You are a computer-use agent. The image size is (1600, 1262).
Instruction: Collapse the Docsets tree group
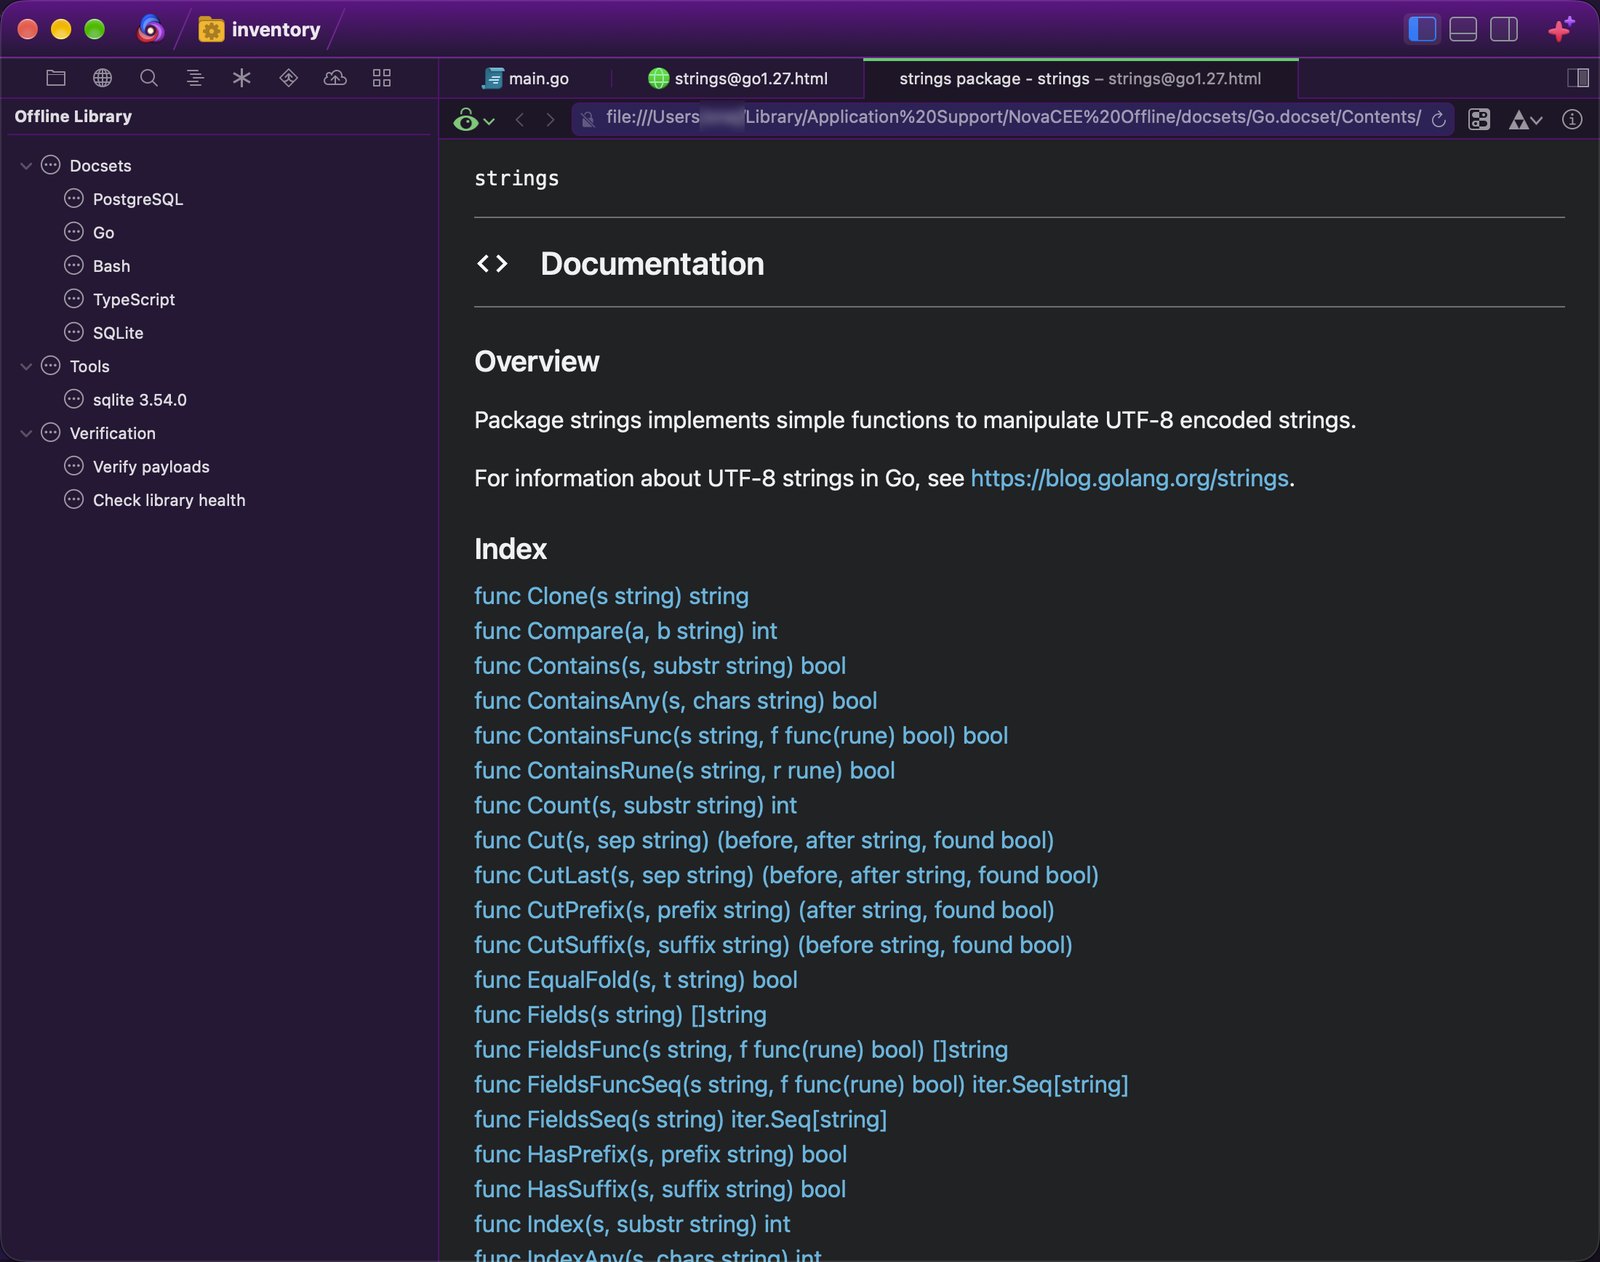click(x=26, y=166)
